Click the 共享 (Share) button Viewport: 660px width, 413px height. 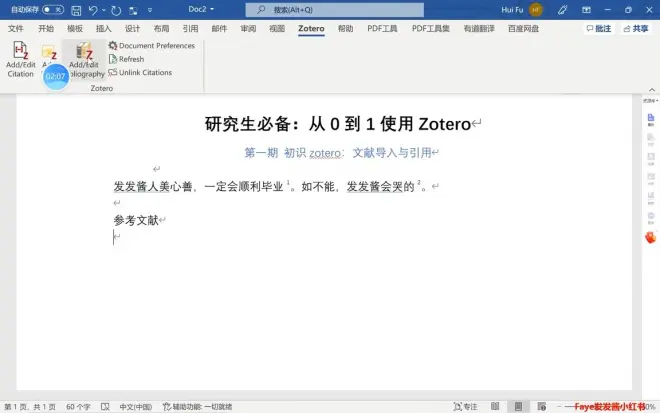point(636,29)
